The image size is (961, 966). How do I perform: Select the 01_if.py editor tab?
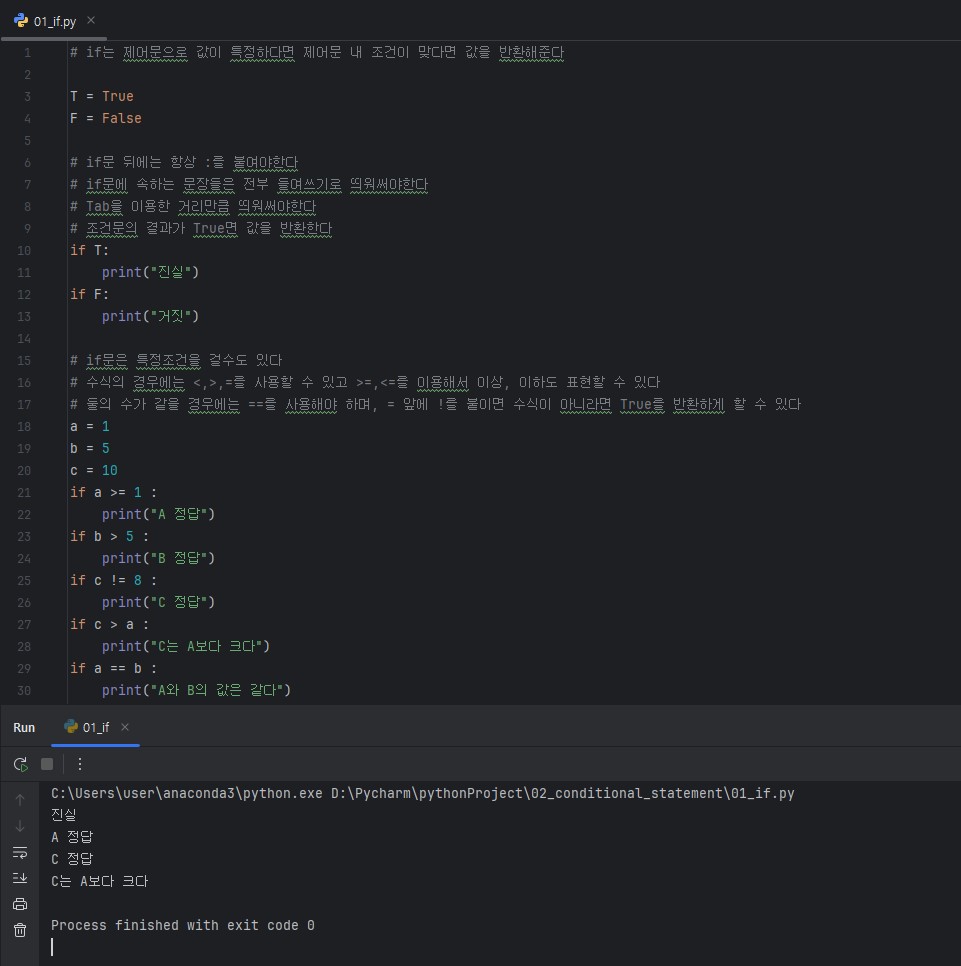click(x=54, y=21)
